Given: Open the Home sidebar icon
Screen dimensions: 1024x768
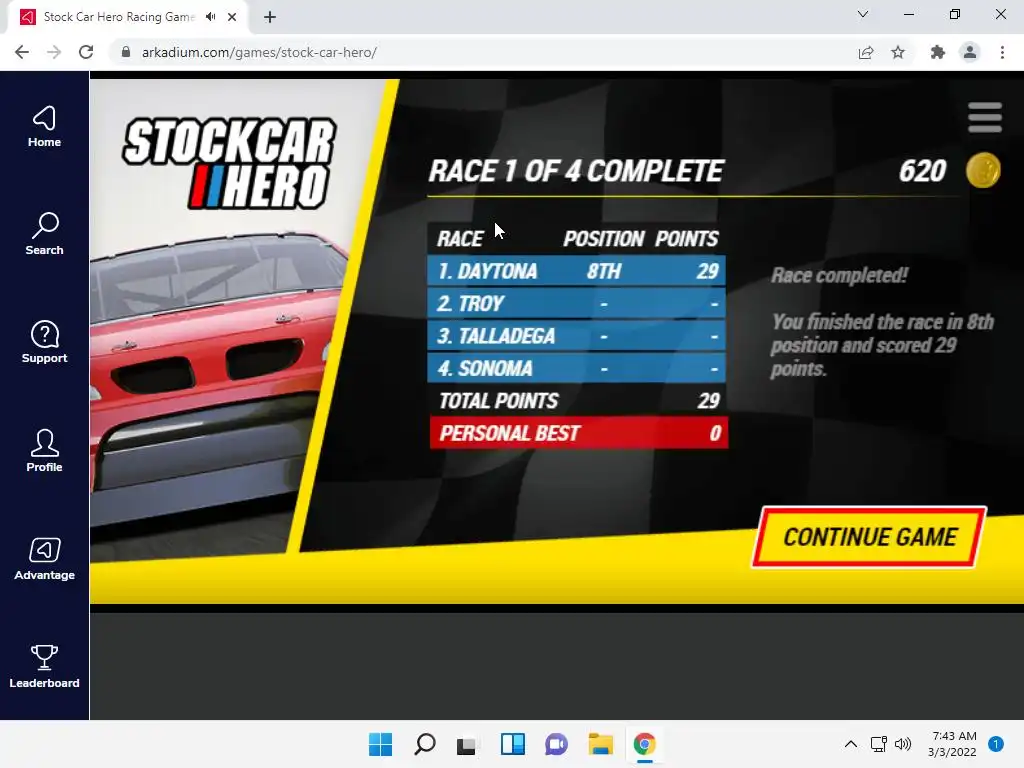Looking at the screenshot, I should 44,127.
